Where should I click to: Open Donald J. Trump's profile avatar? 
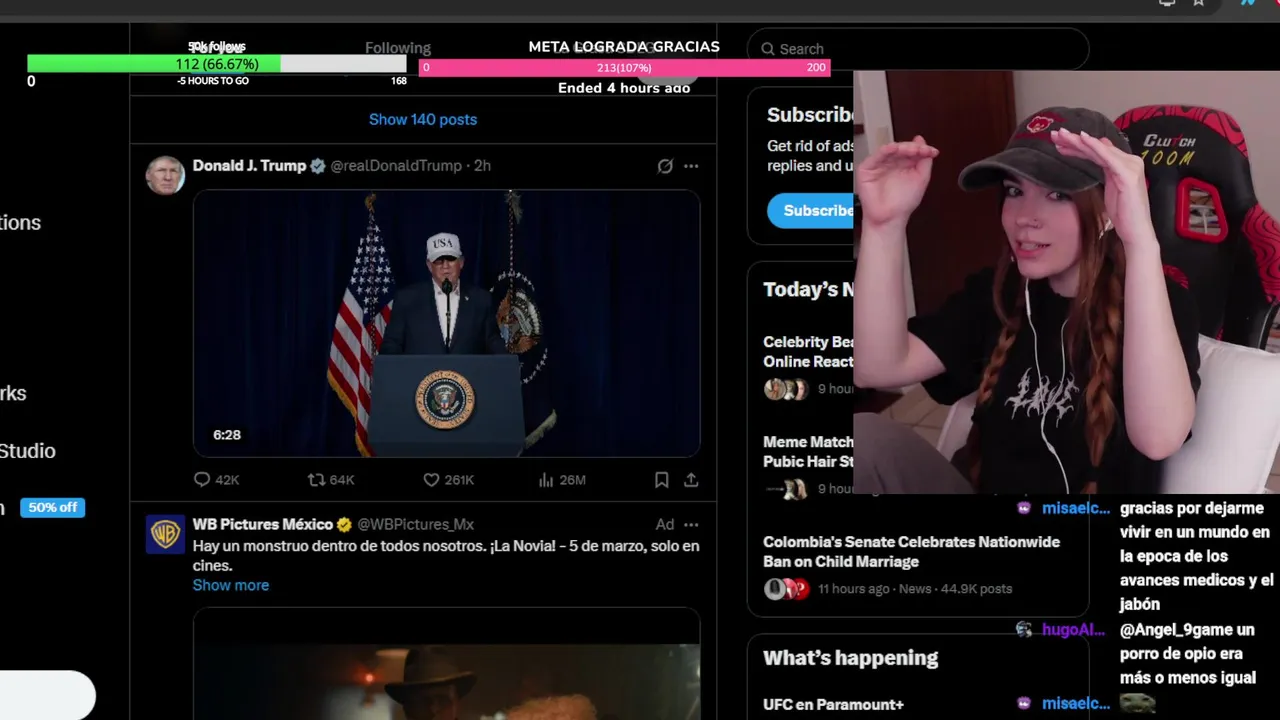coord(165,175)
